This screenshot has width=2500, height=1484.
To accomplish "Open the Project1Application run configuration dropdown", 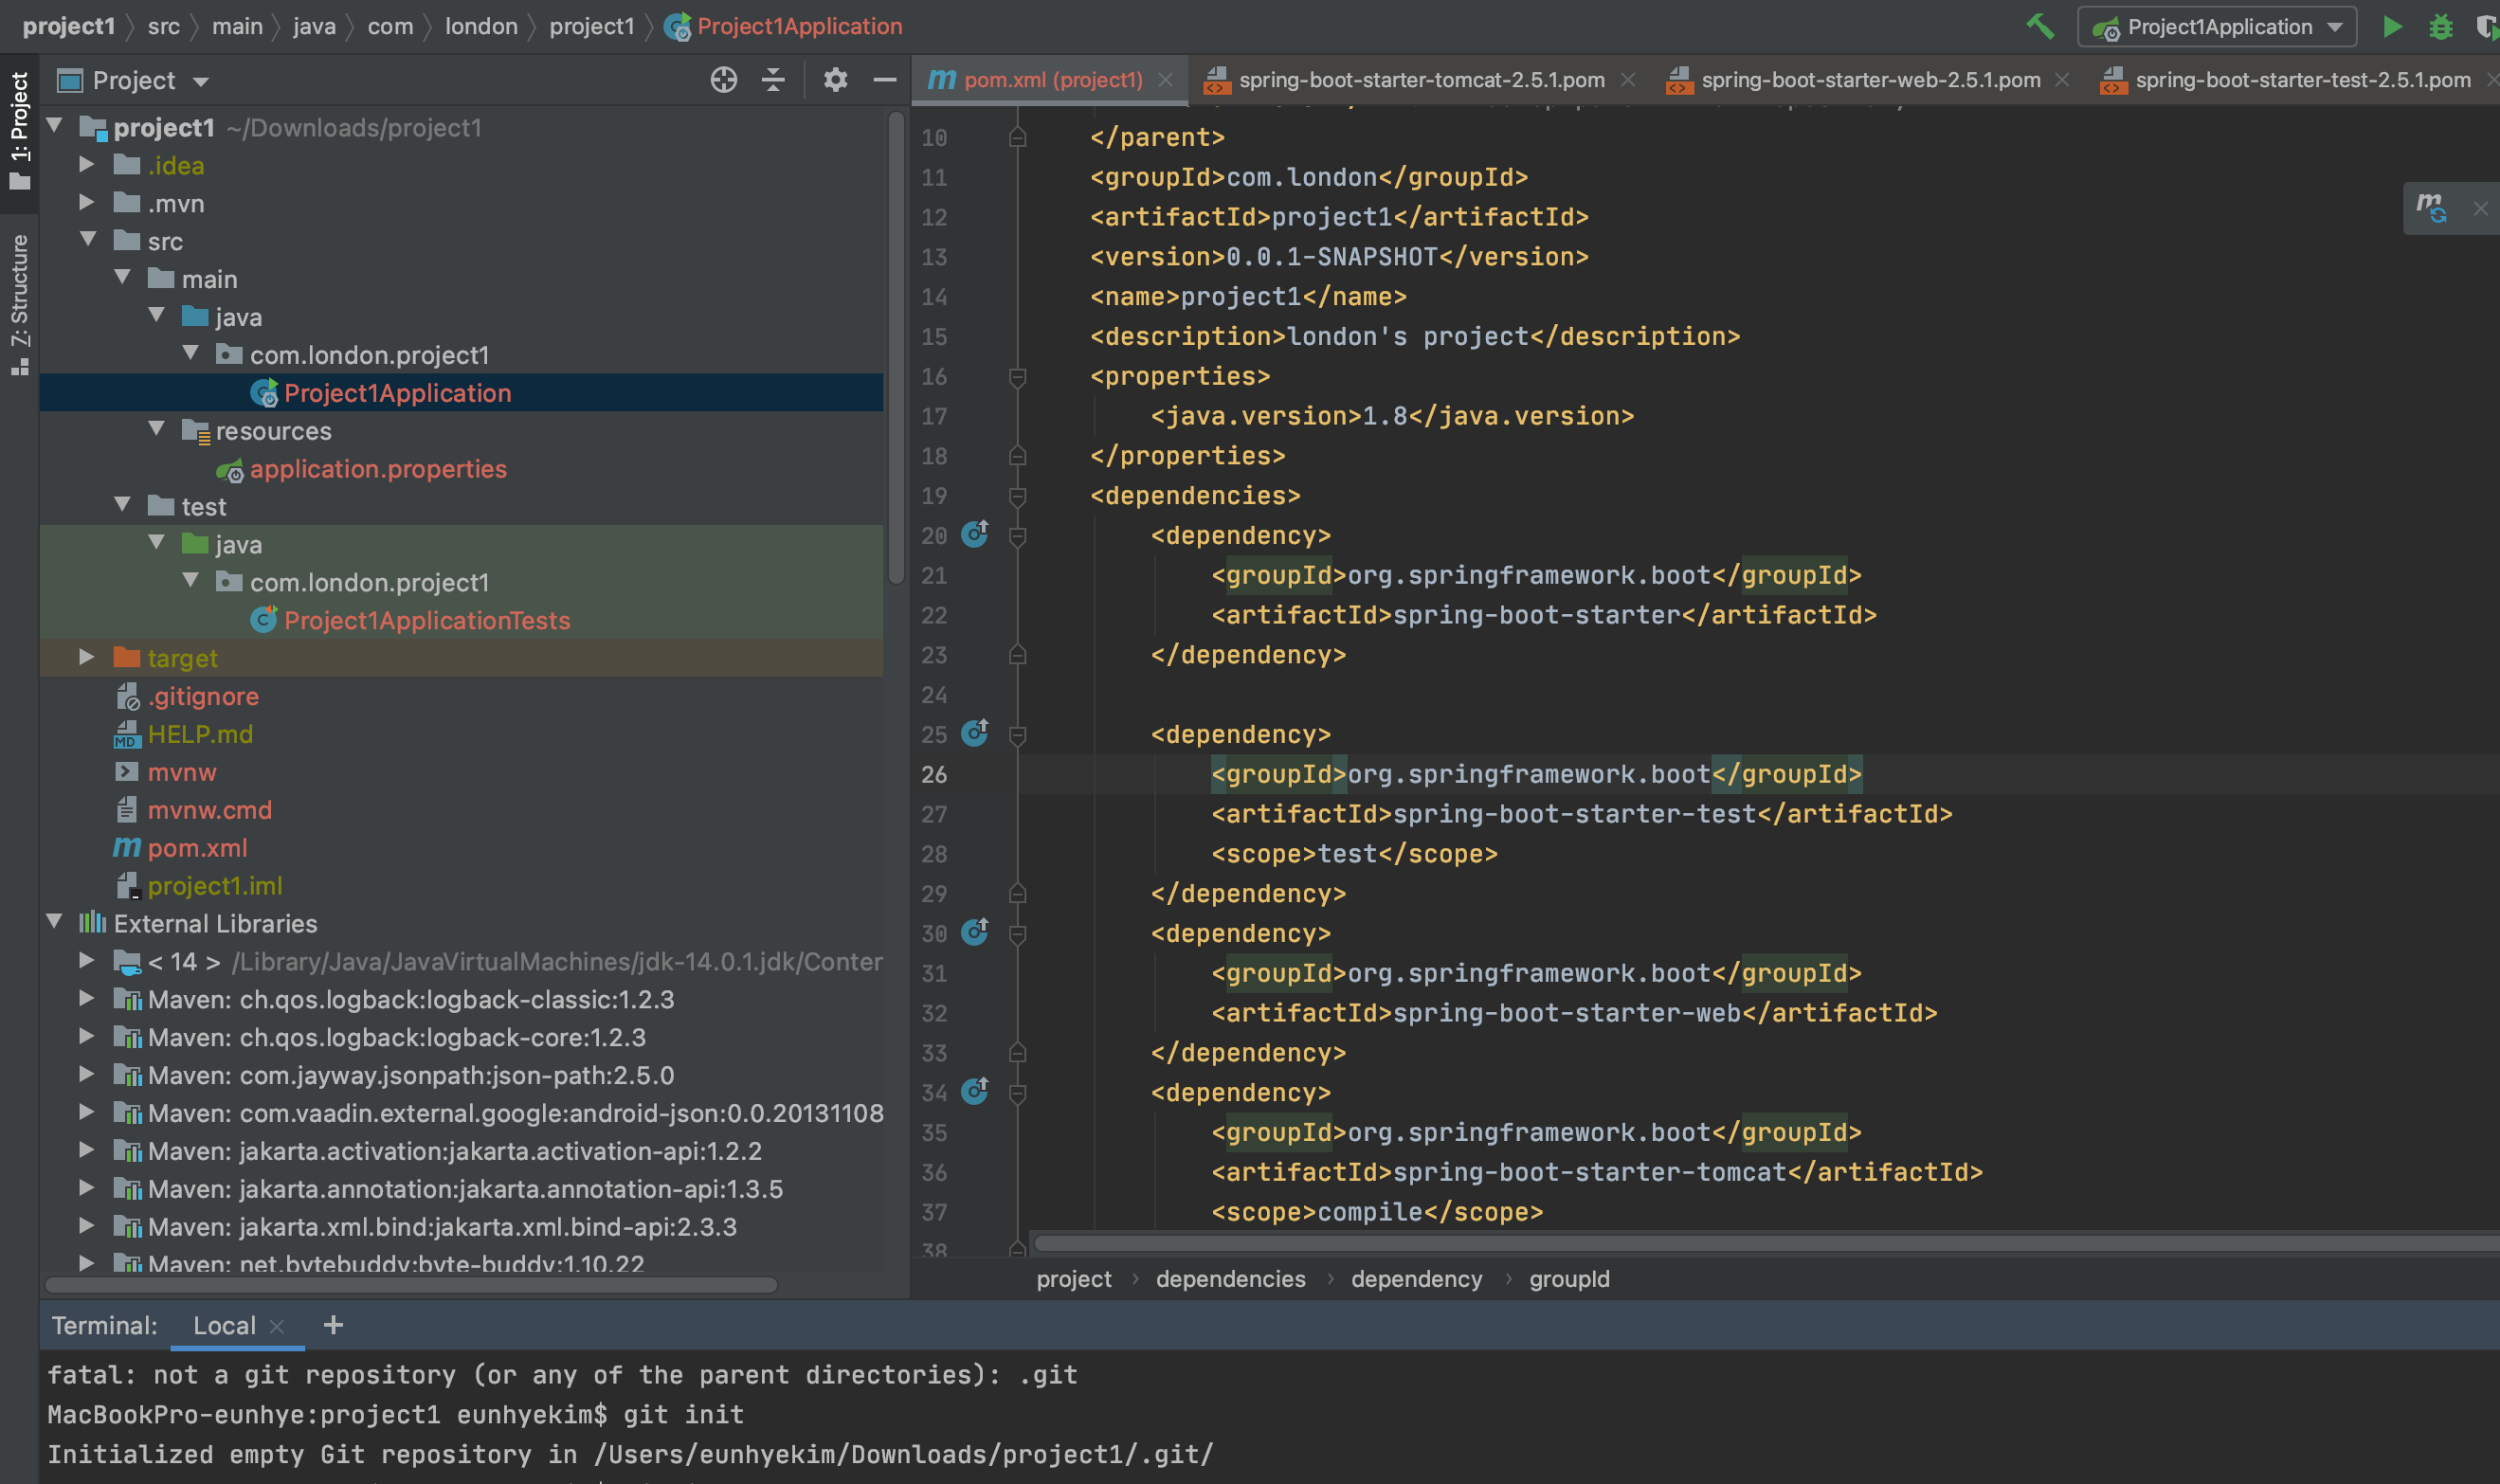I will point(2217,27).
